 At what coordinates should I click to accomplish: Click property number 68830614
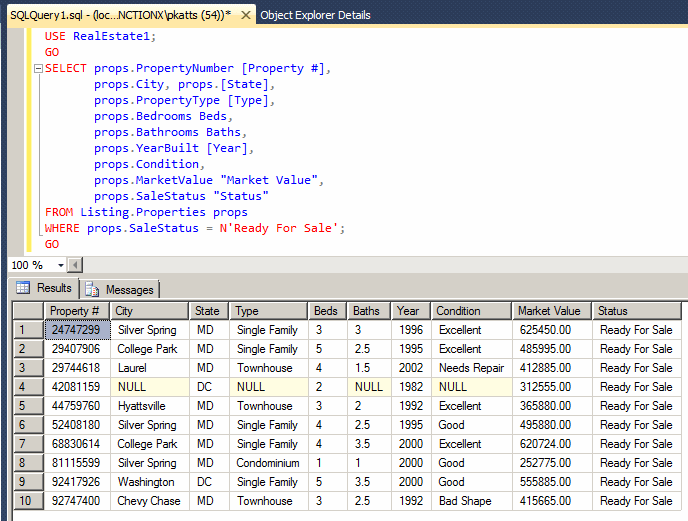click(x=77, y=444)
